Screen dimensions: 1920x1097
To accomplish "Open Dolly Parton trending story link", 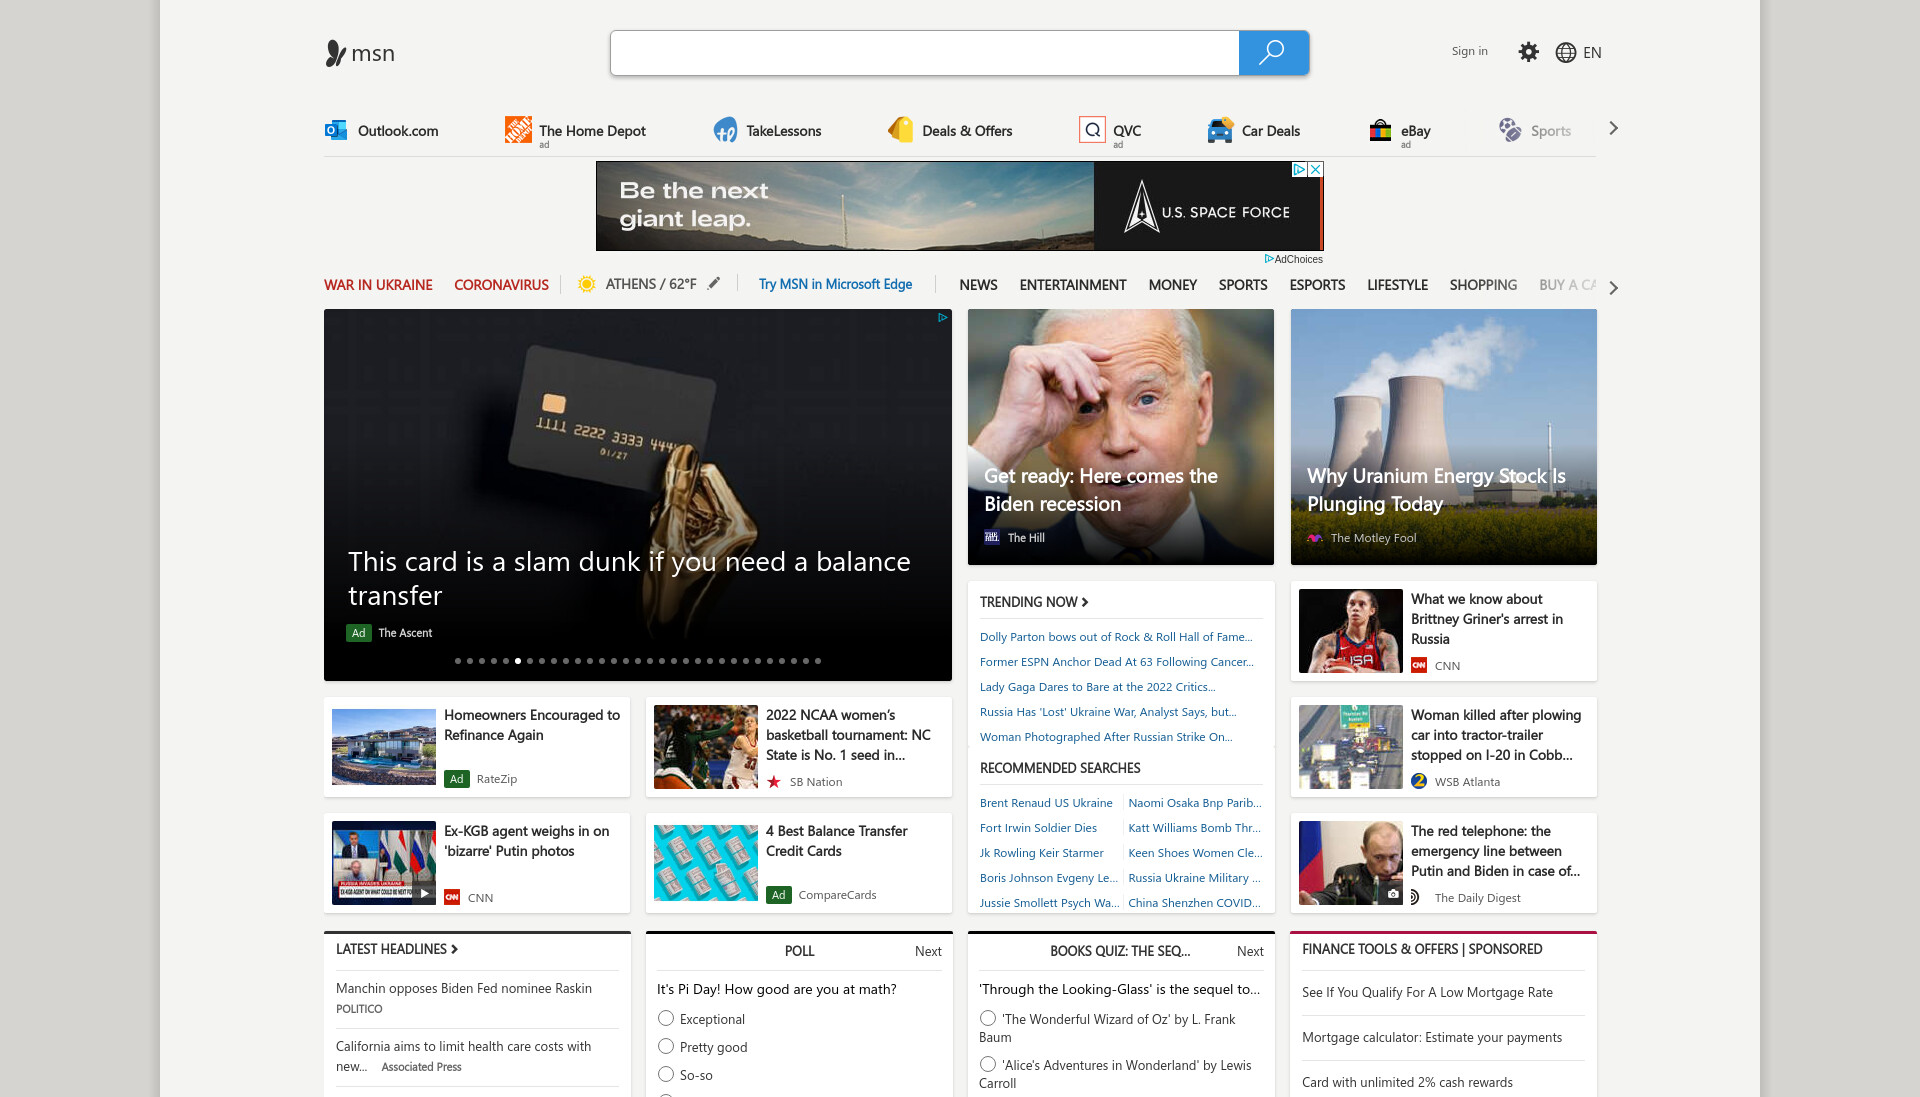I will point(1115,637).
